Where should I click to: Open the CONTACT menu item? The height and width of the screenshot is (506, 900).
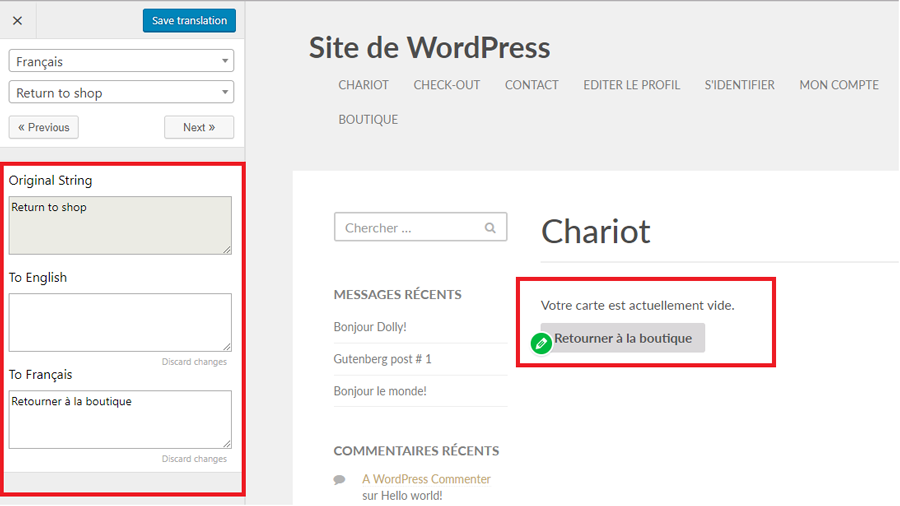tap(532, 85)
